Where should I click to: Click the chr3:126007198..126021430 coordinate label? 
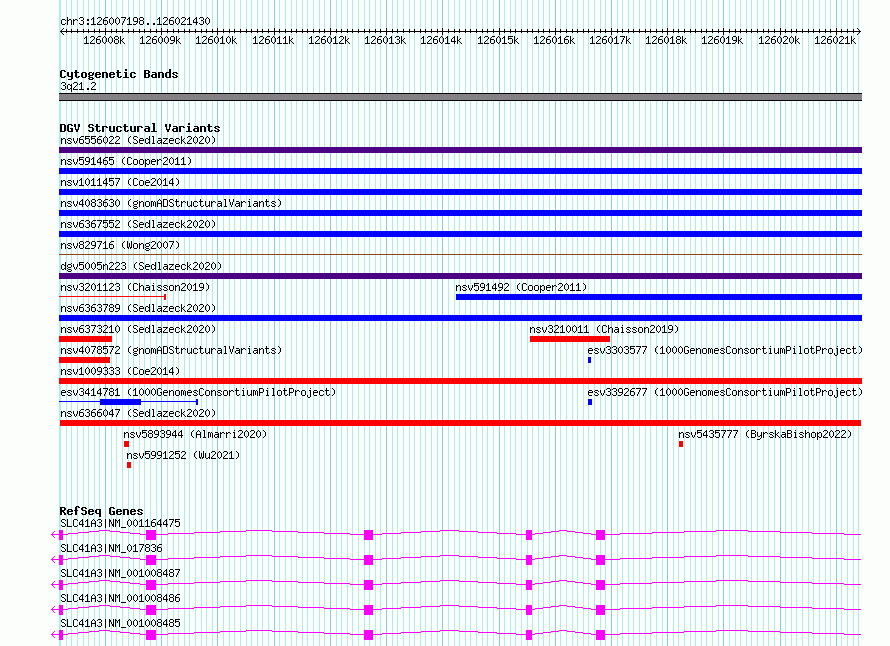135,21
